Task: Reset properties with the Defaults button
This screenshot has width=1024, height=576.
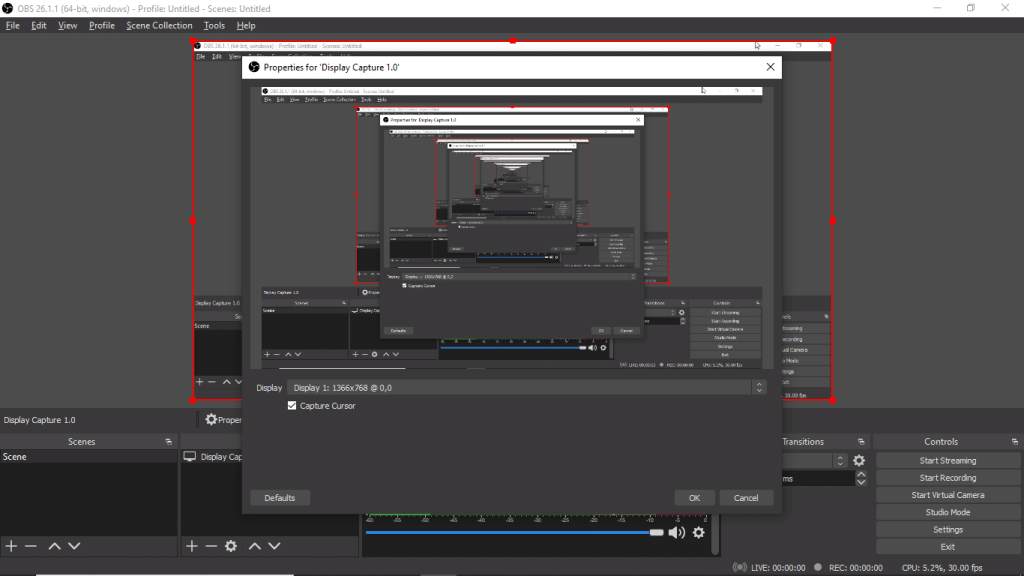Action: click(x=280, y=498)
